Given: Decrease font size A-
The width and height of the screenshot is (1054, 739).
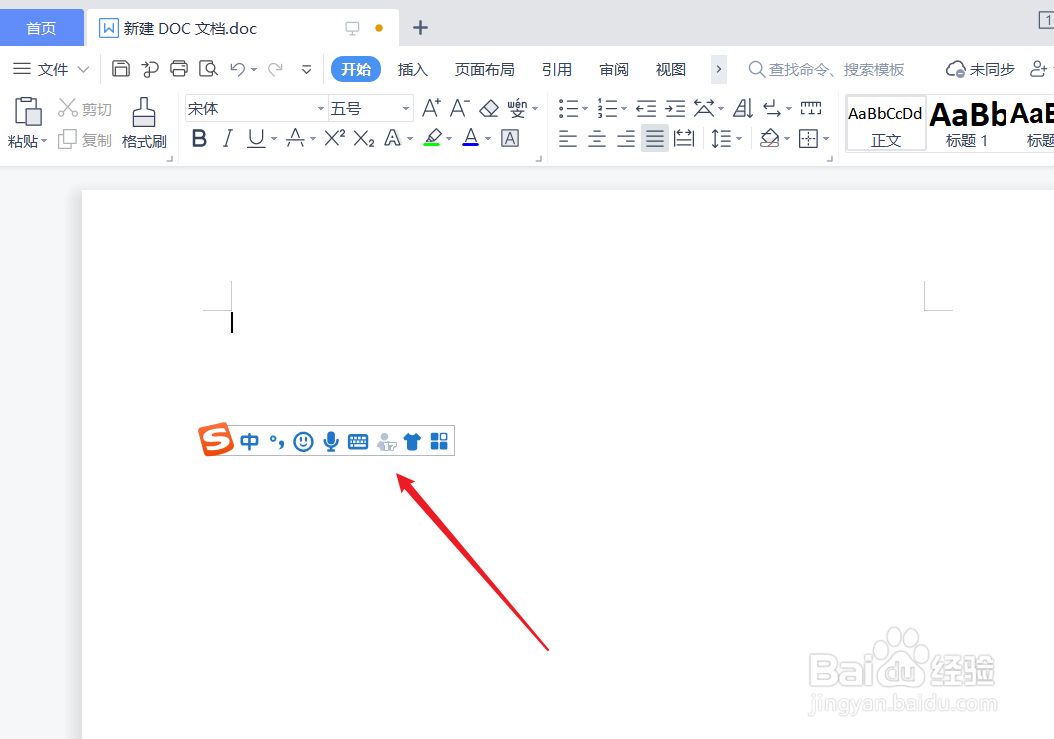Looking at the screenshot, I should 459,108.
